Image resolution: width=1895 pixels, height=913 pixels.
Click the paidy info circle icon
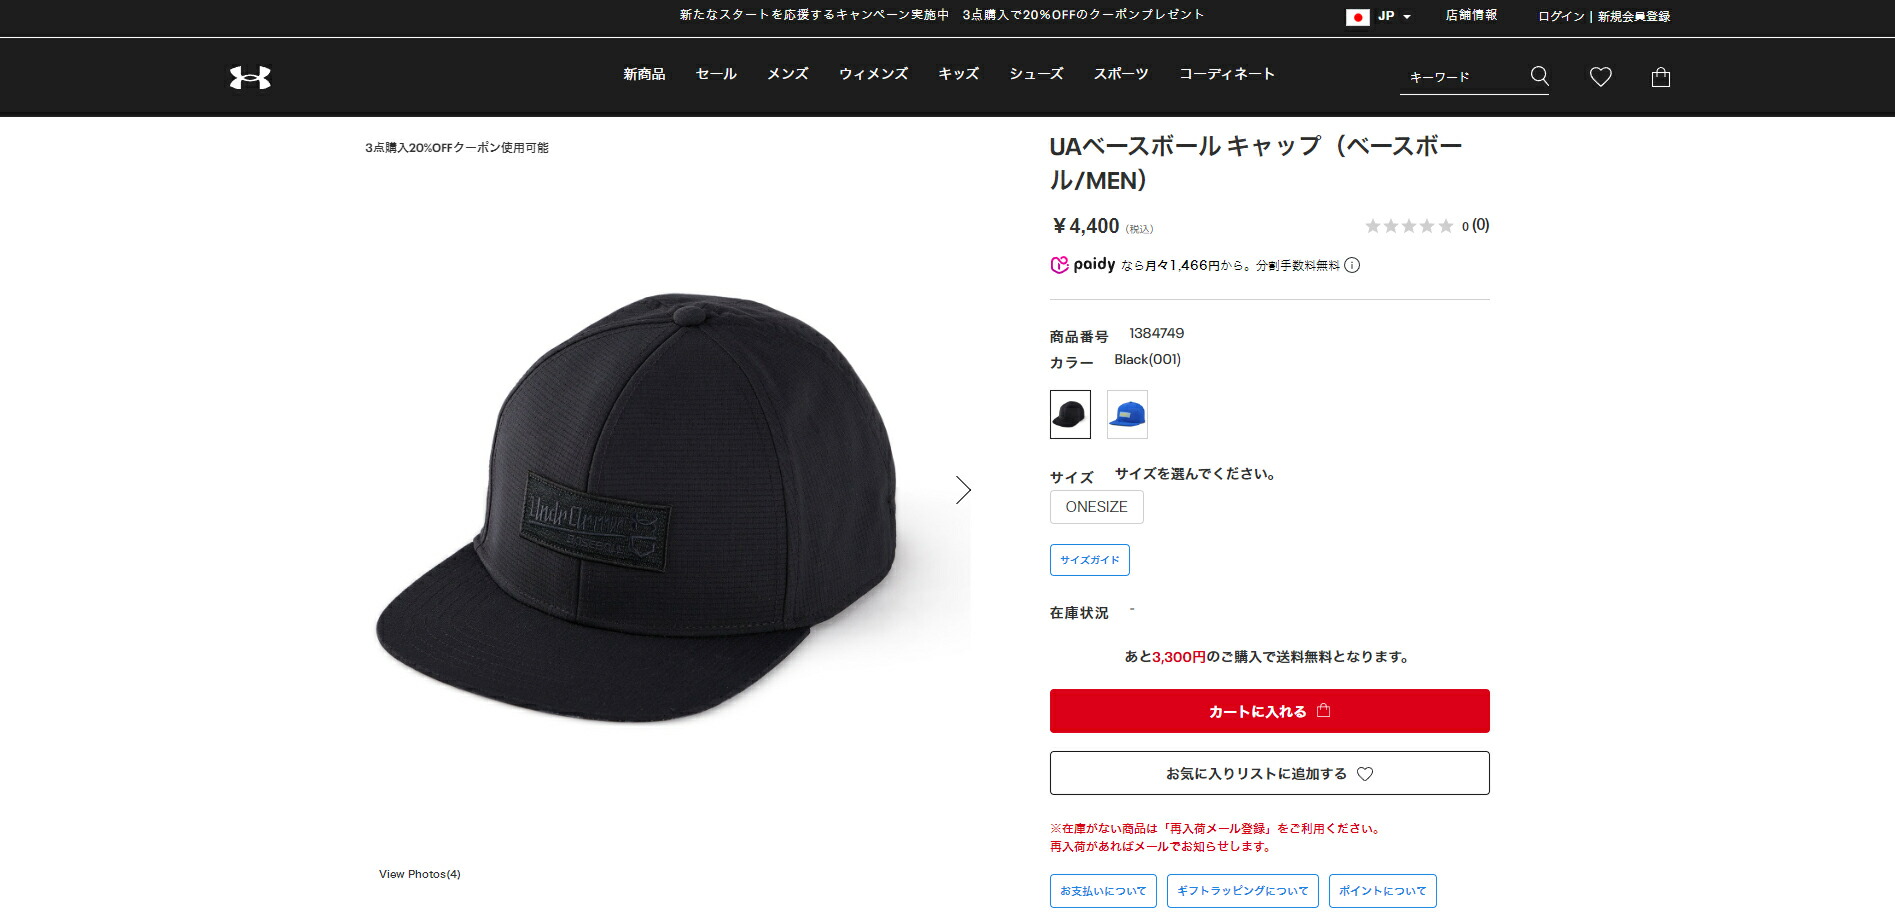click(1352, 265)
